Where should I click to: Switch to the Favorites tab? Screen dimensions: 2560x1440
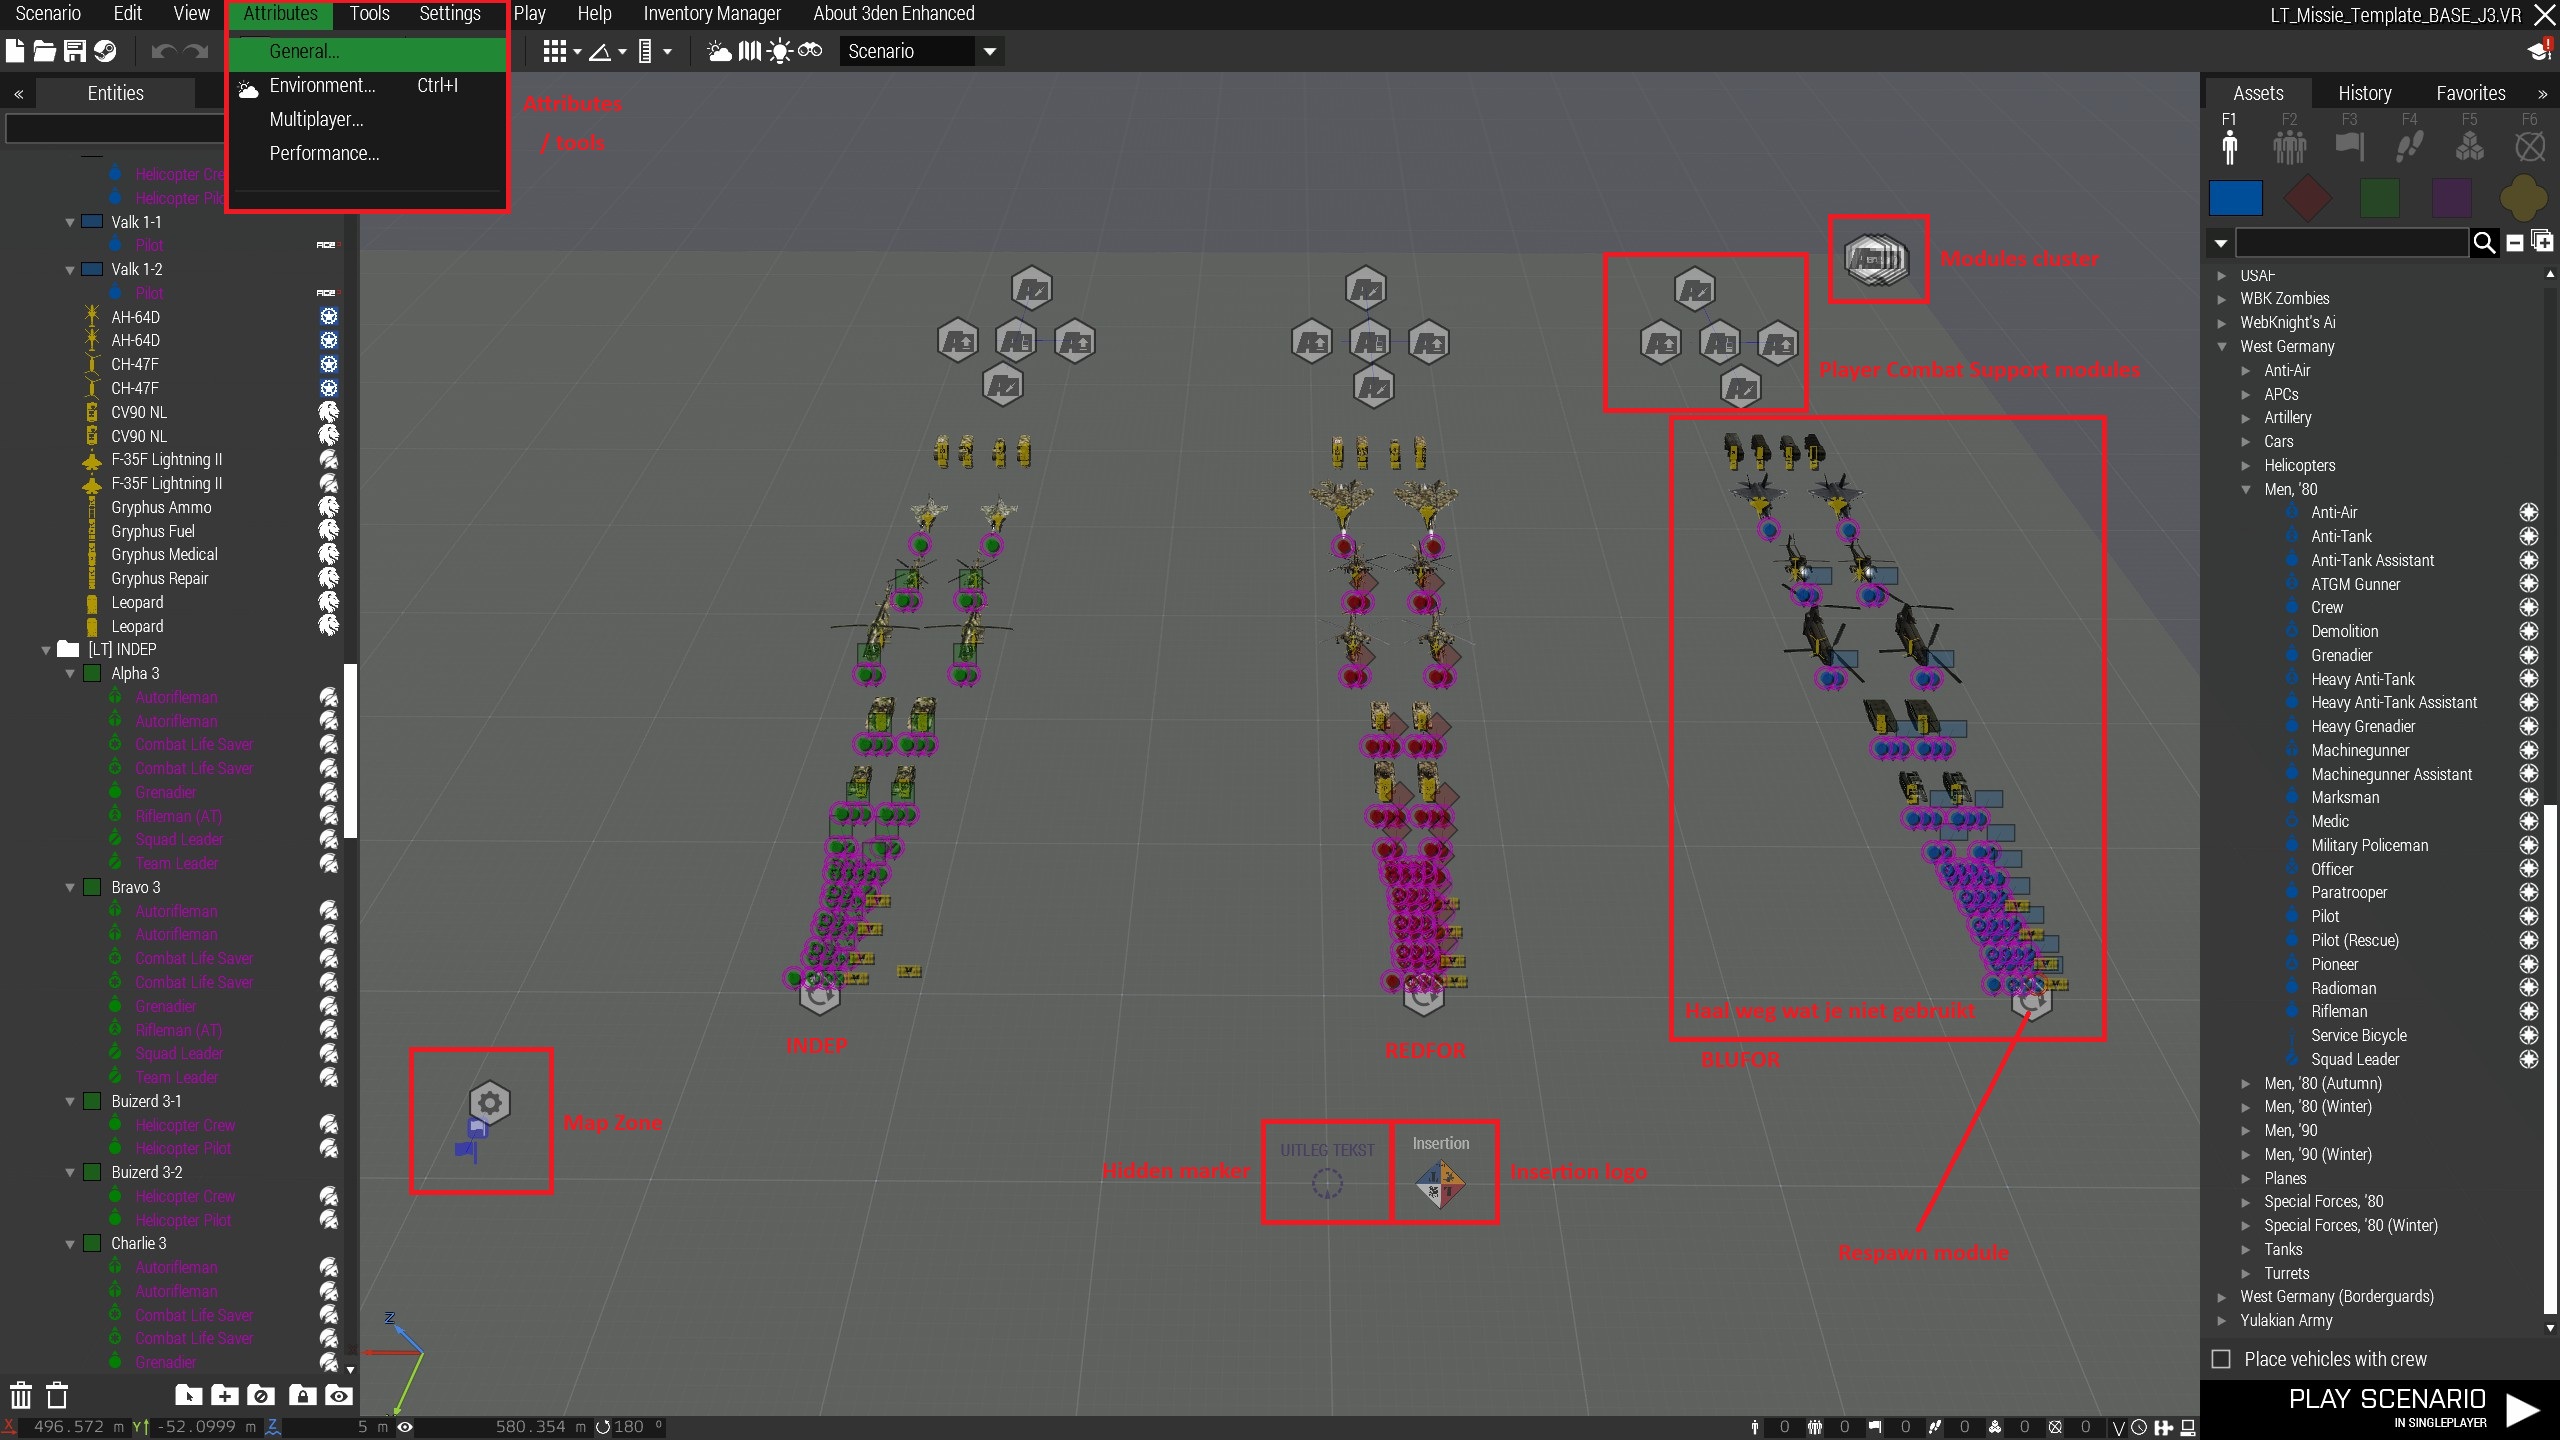tap(2470, 93)
